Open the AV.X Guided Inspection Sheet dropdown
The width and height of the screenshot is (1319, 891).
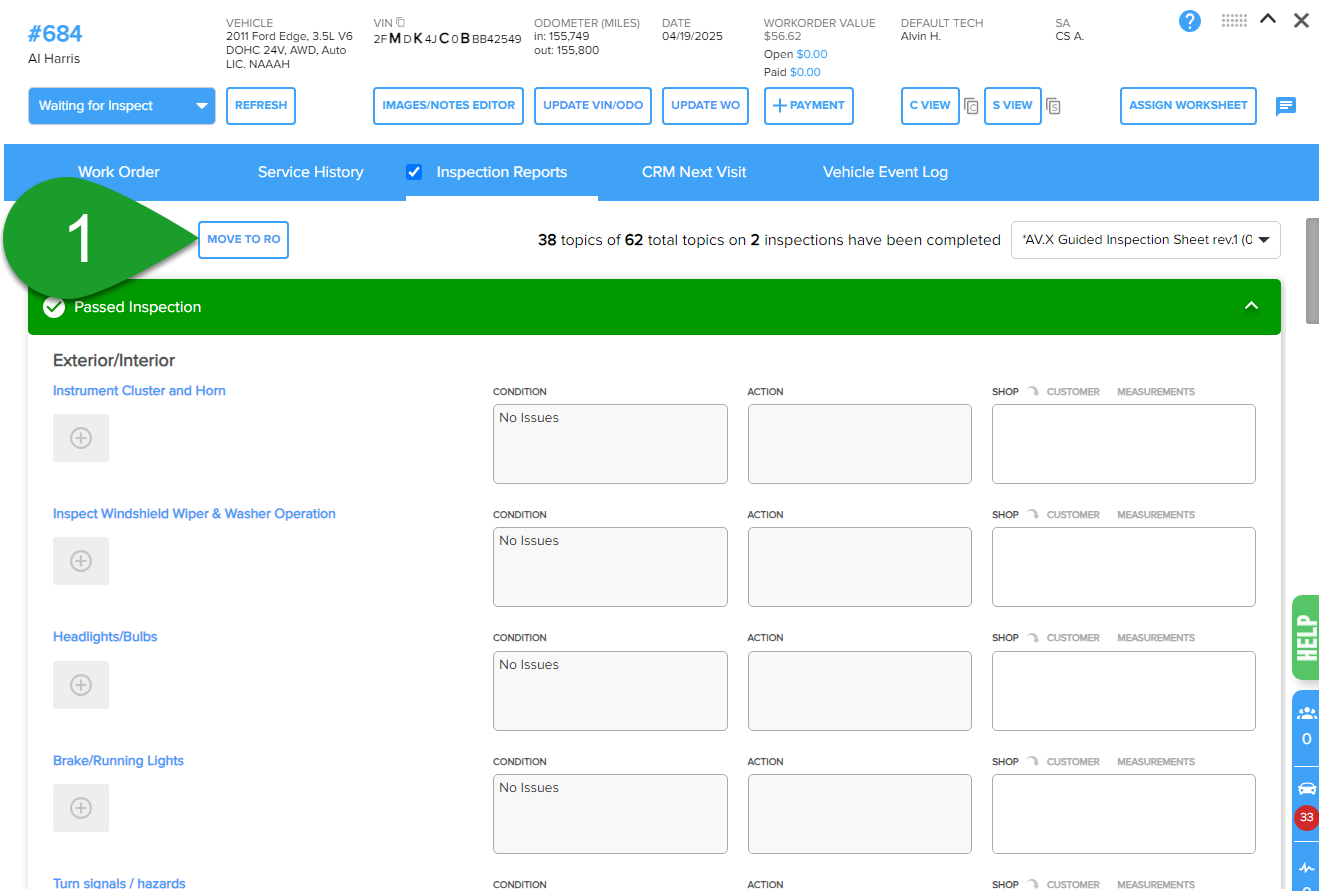tap(1145, 240)
